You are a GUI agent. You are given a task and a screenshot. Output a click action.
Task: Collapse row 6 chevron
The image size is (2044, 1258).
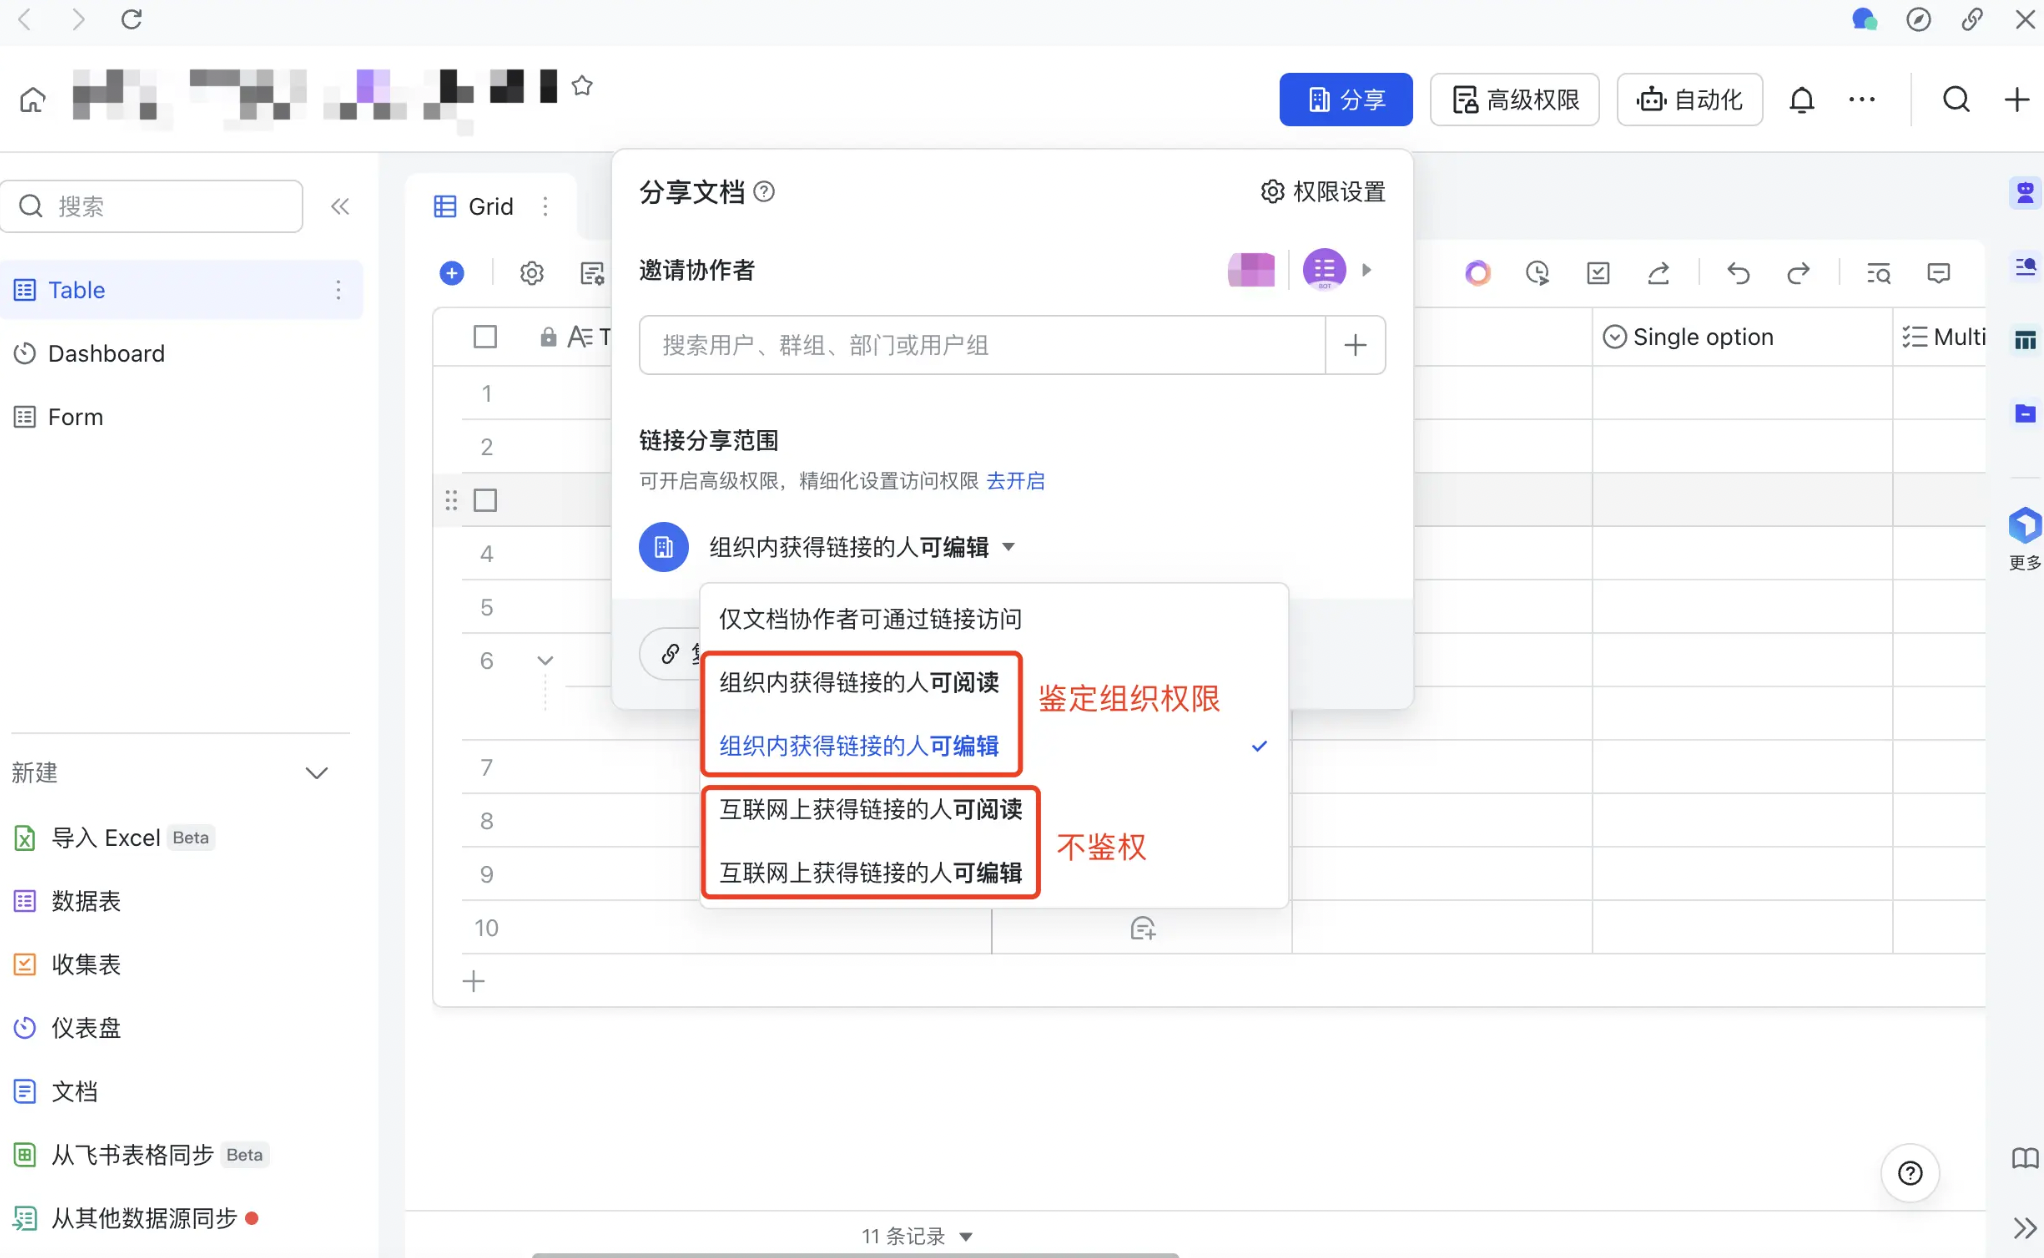[x=545, y=660]
